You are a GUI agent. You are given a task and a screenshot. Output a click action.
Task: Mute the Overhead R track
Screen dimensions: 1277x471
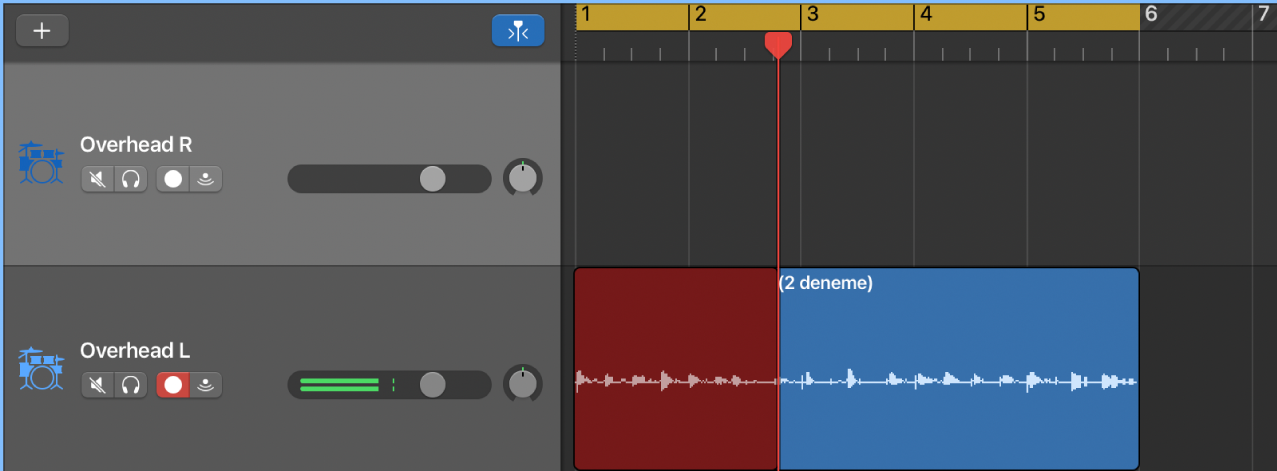pos(98,179)
